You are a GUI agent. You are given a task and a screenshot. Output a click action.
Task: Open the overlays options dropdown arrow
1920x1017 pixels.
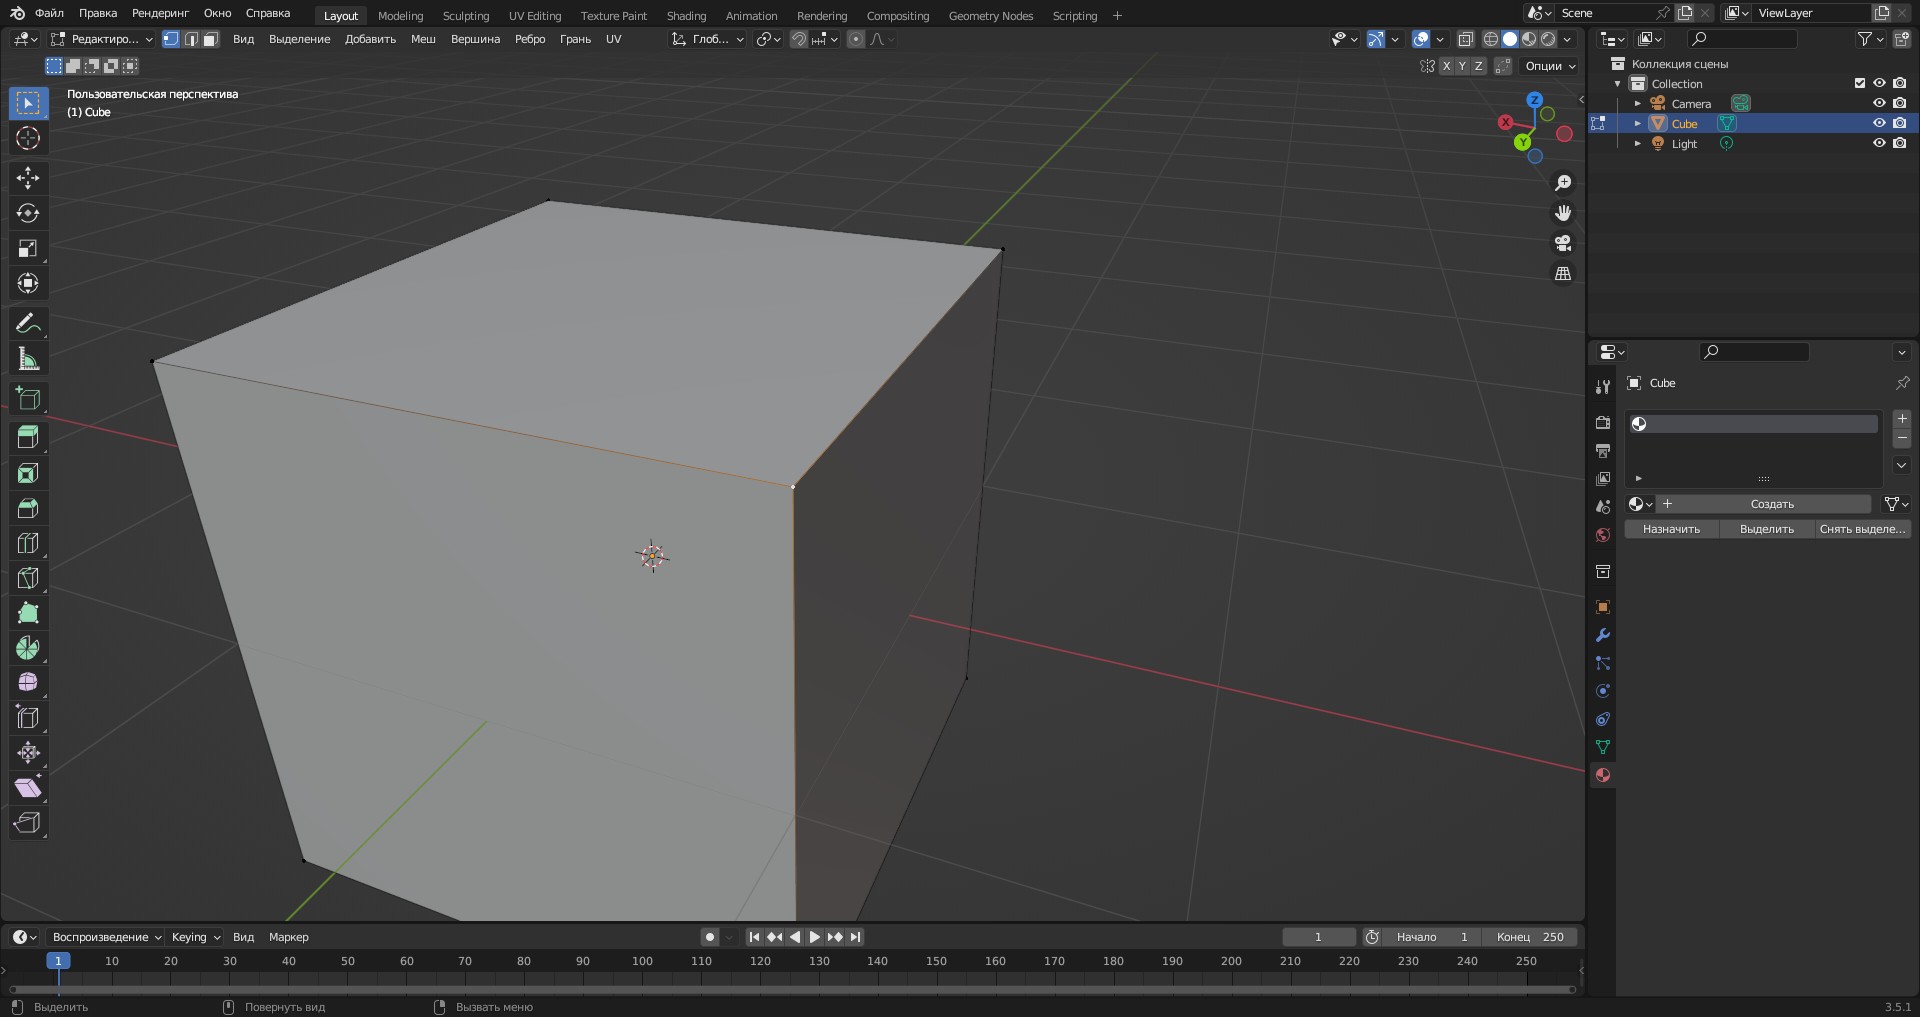coord(1440,39)
